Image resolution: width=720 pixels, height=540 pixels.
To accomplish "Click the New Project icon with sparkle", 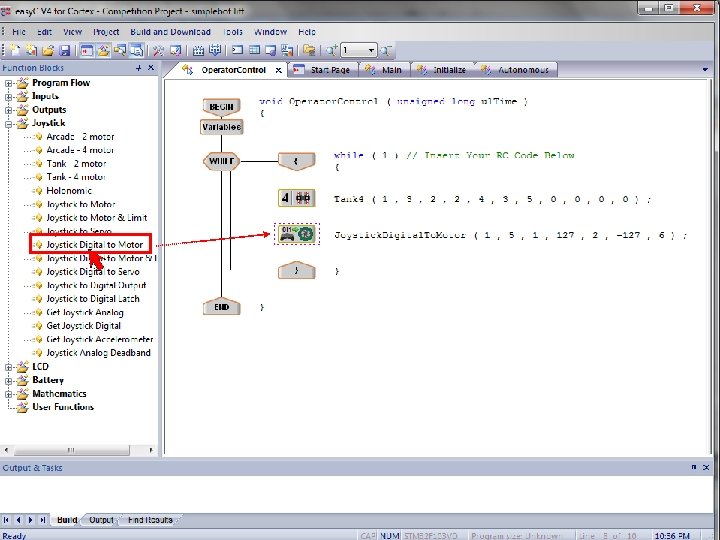I will click(31, 50).
